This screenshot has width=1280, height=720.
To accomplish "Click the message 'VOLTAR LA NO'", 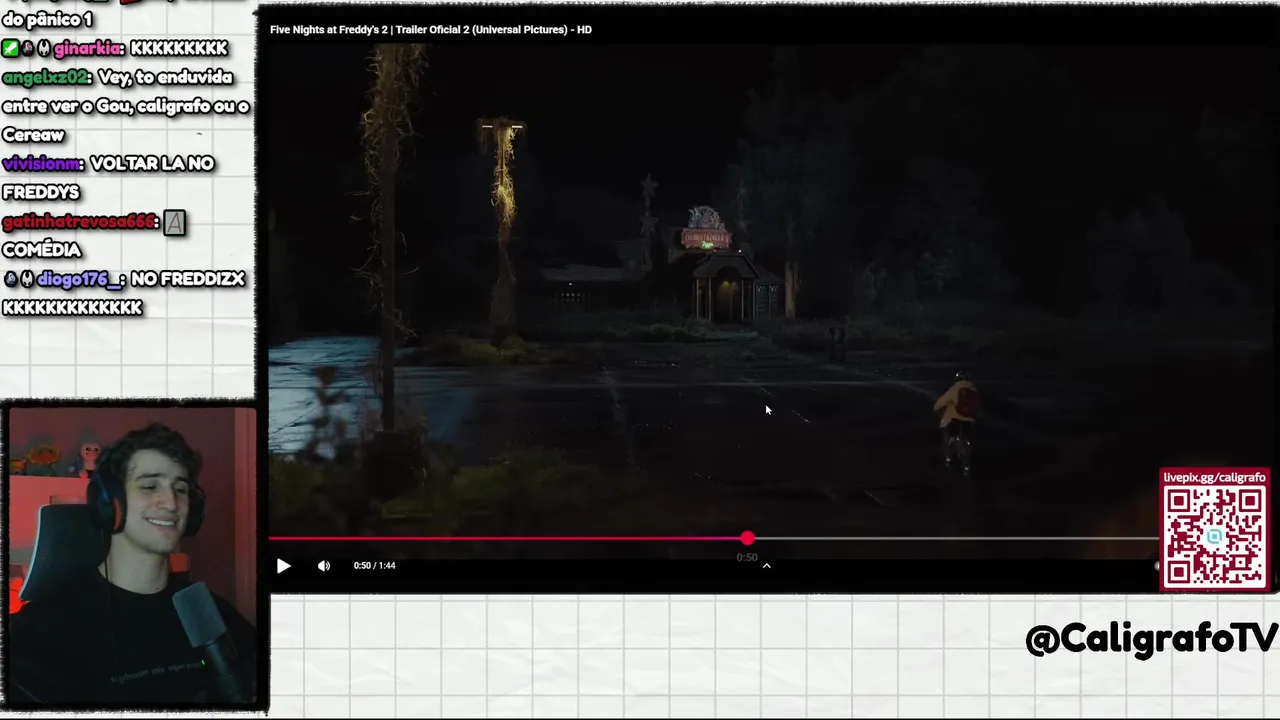I will (152, 163).
